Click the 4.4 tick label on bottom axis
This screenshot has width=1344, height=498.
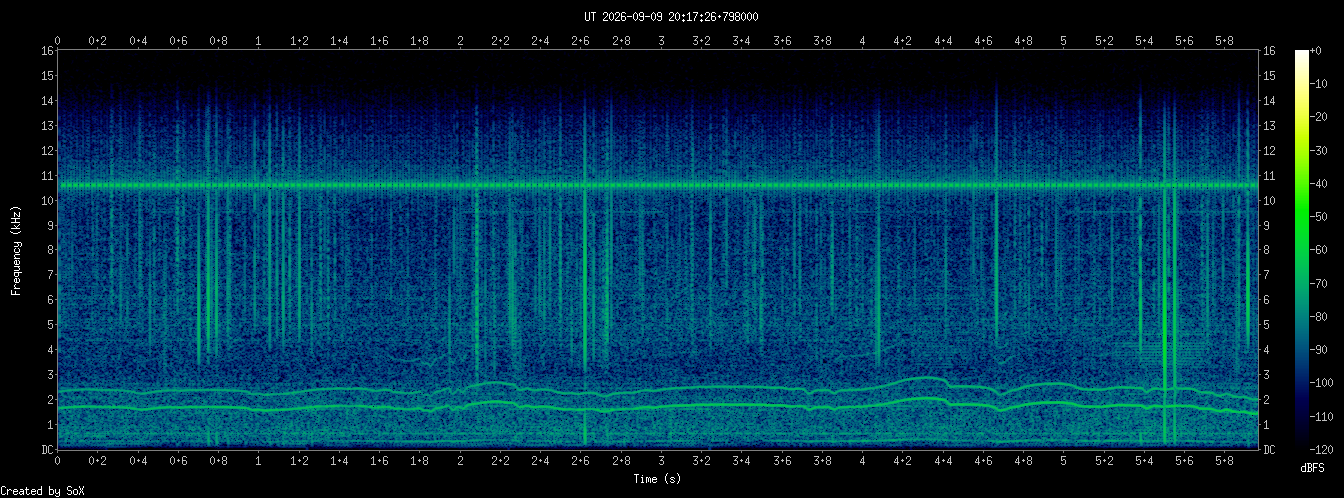pyautogui.click(x=943, y=462)
